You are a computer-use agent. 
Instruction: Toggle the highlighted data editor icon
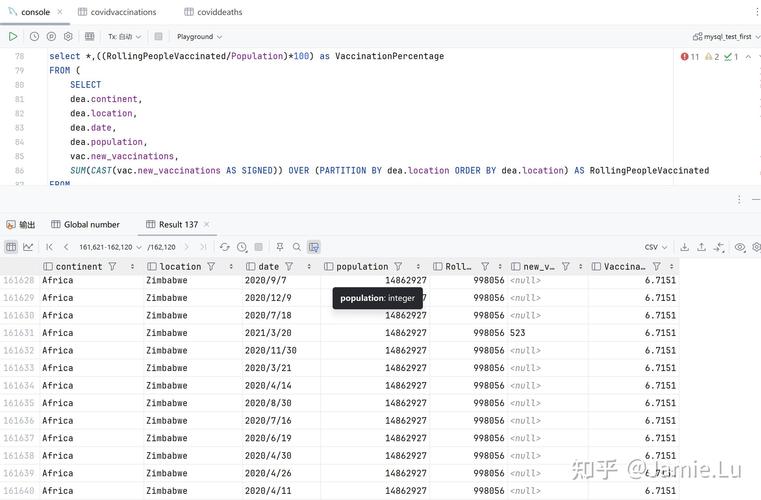point(314,247)
